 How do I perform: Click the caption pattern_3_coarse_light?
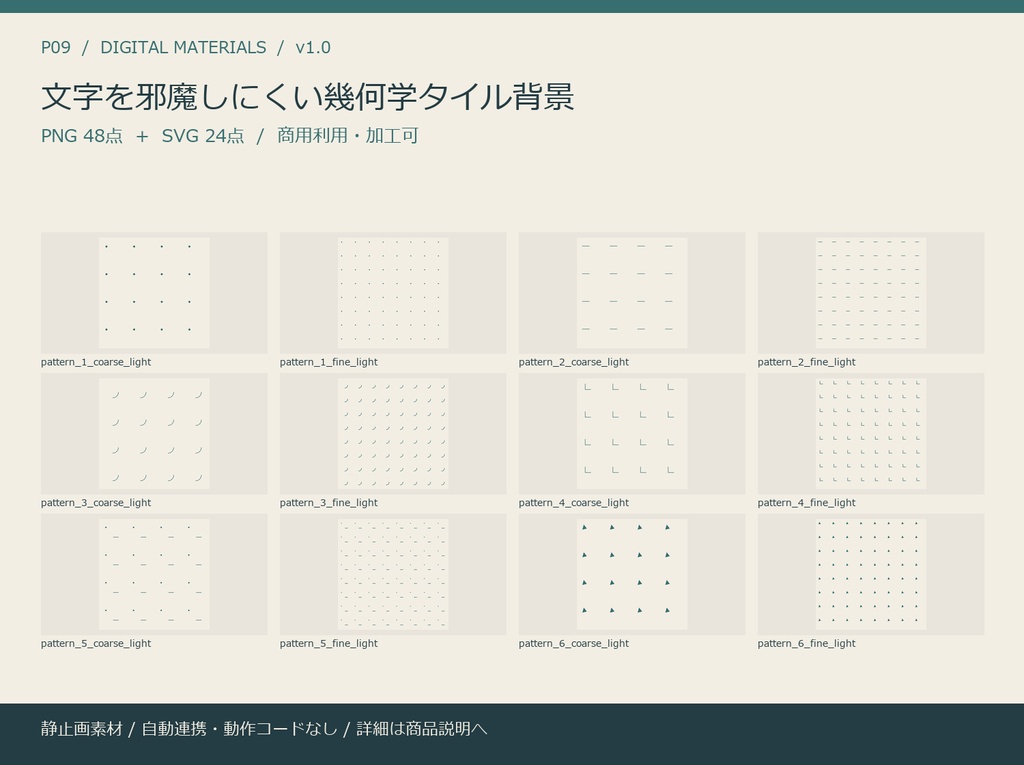(x=96, y=502)
